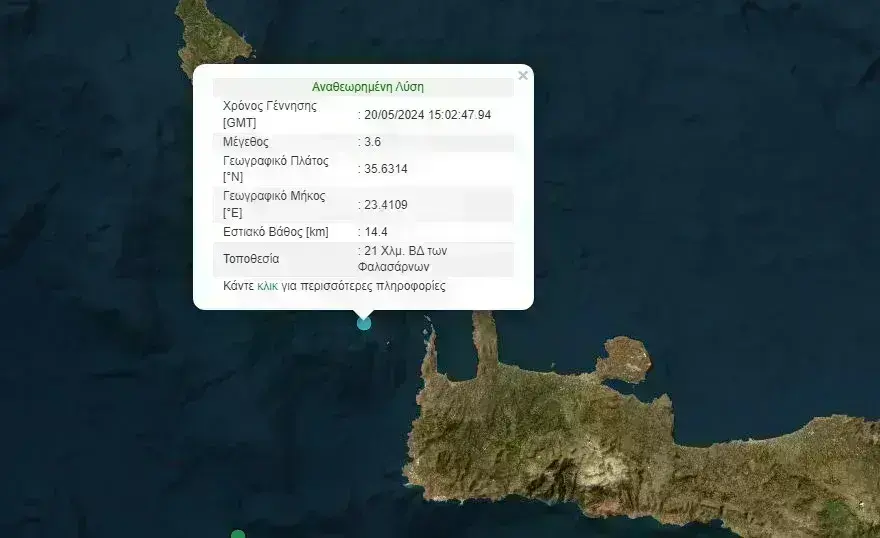Click the 'Τοποθεσία' row label
880x538 pixels.
pyautogui.click(x=251, y=259)
